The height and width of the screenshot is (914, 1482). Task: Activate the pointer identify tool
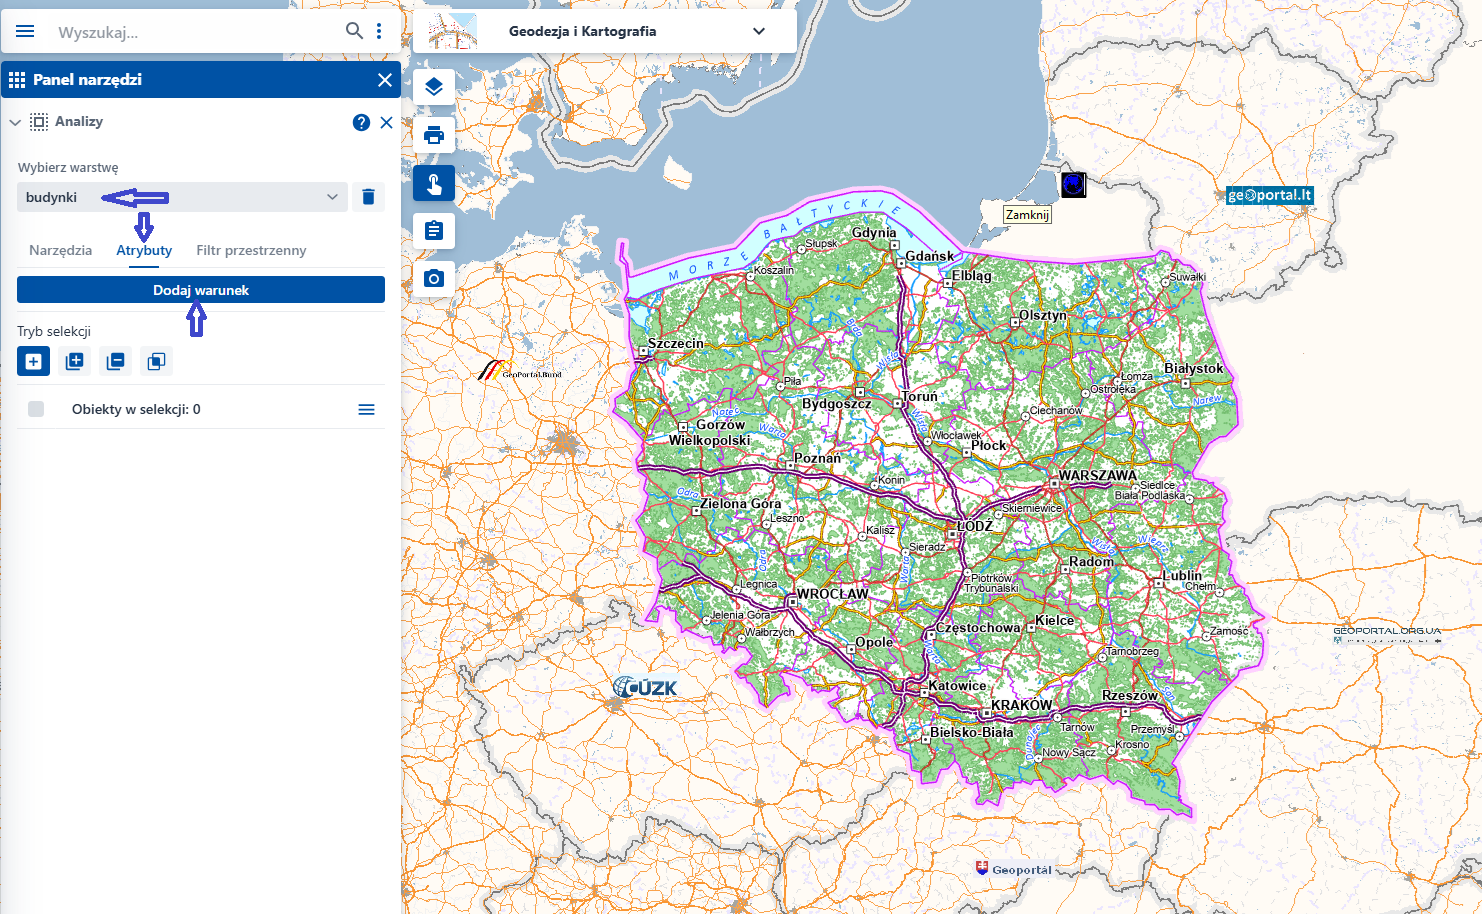coord(434,183)
